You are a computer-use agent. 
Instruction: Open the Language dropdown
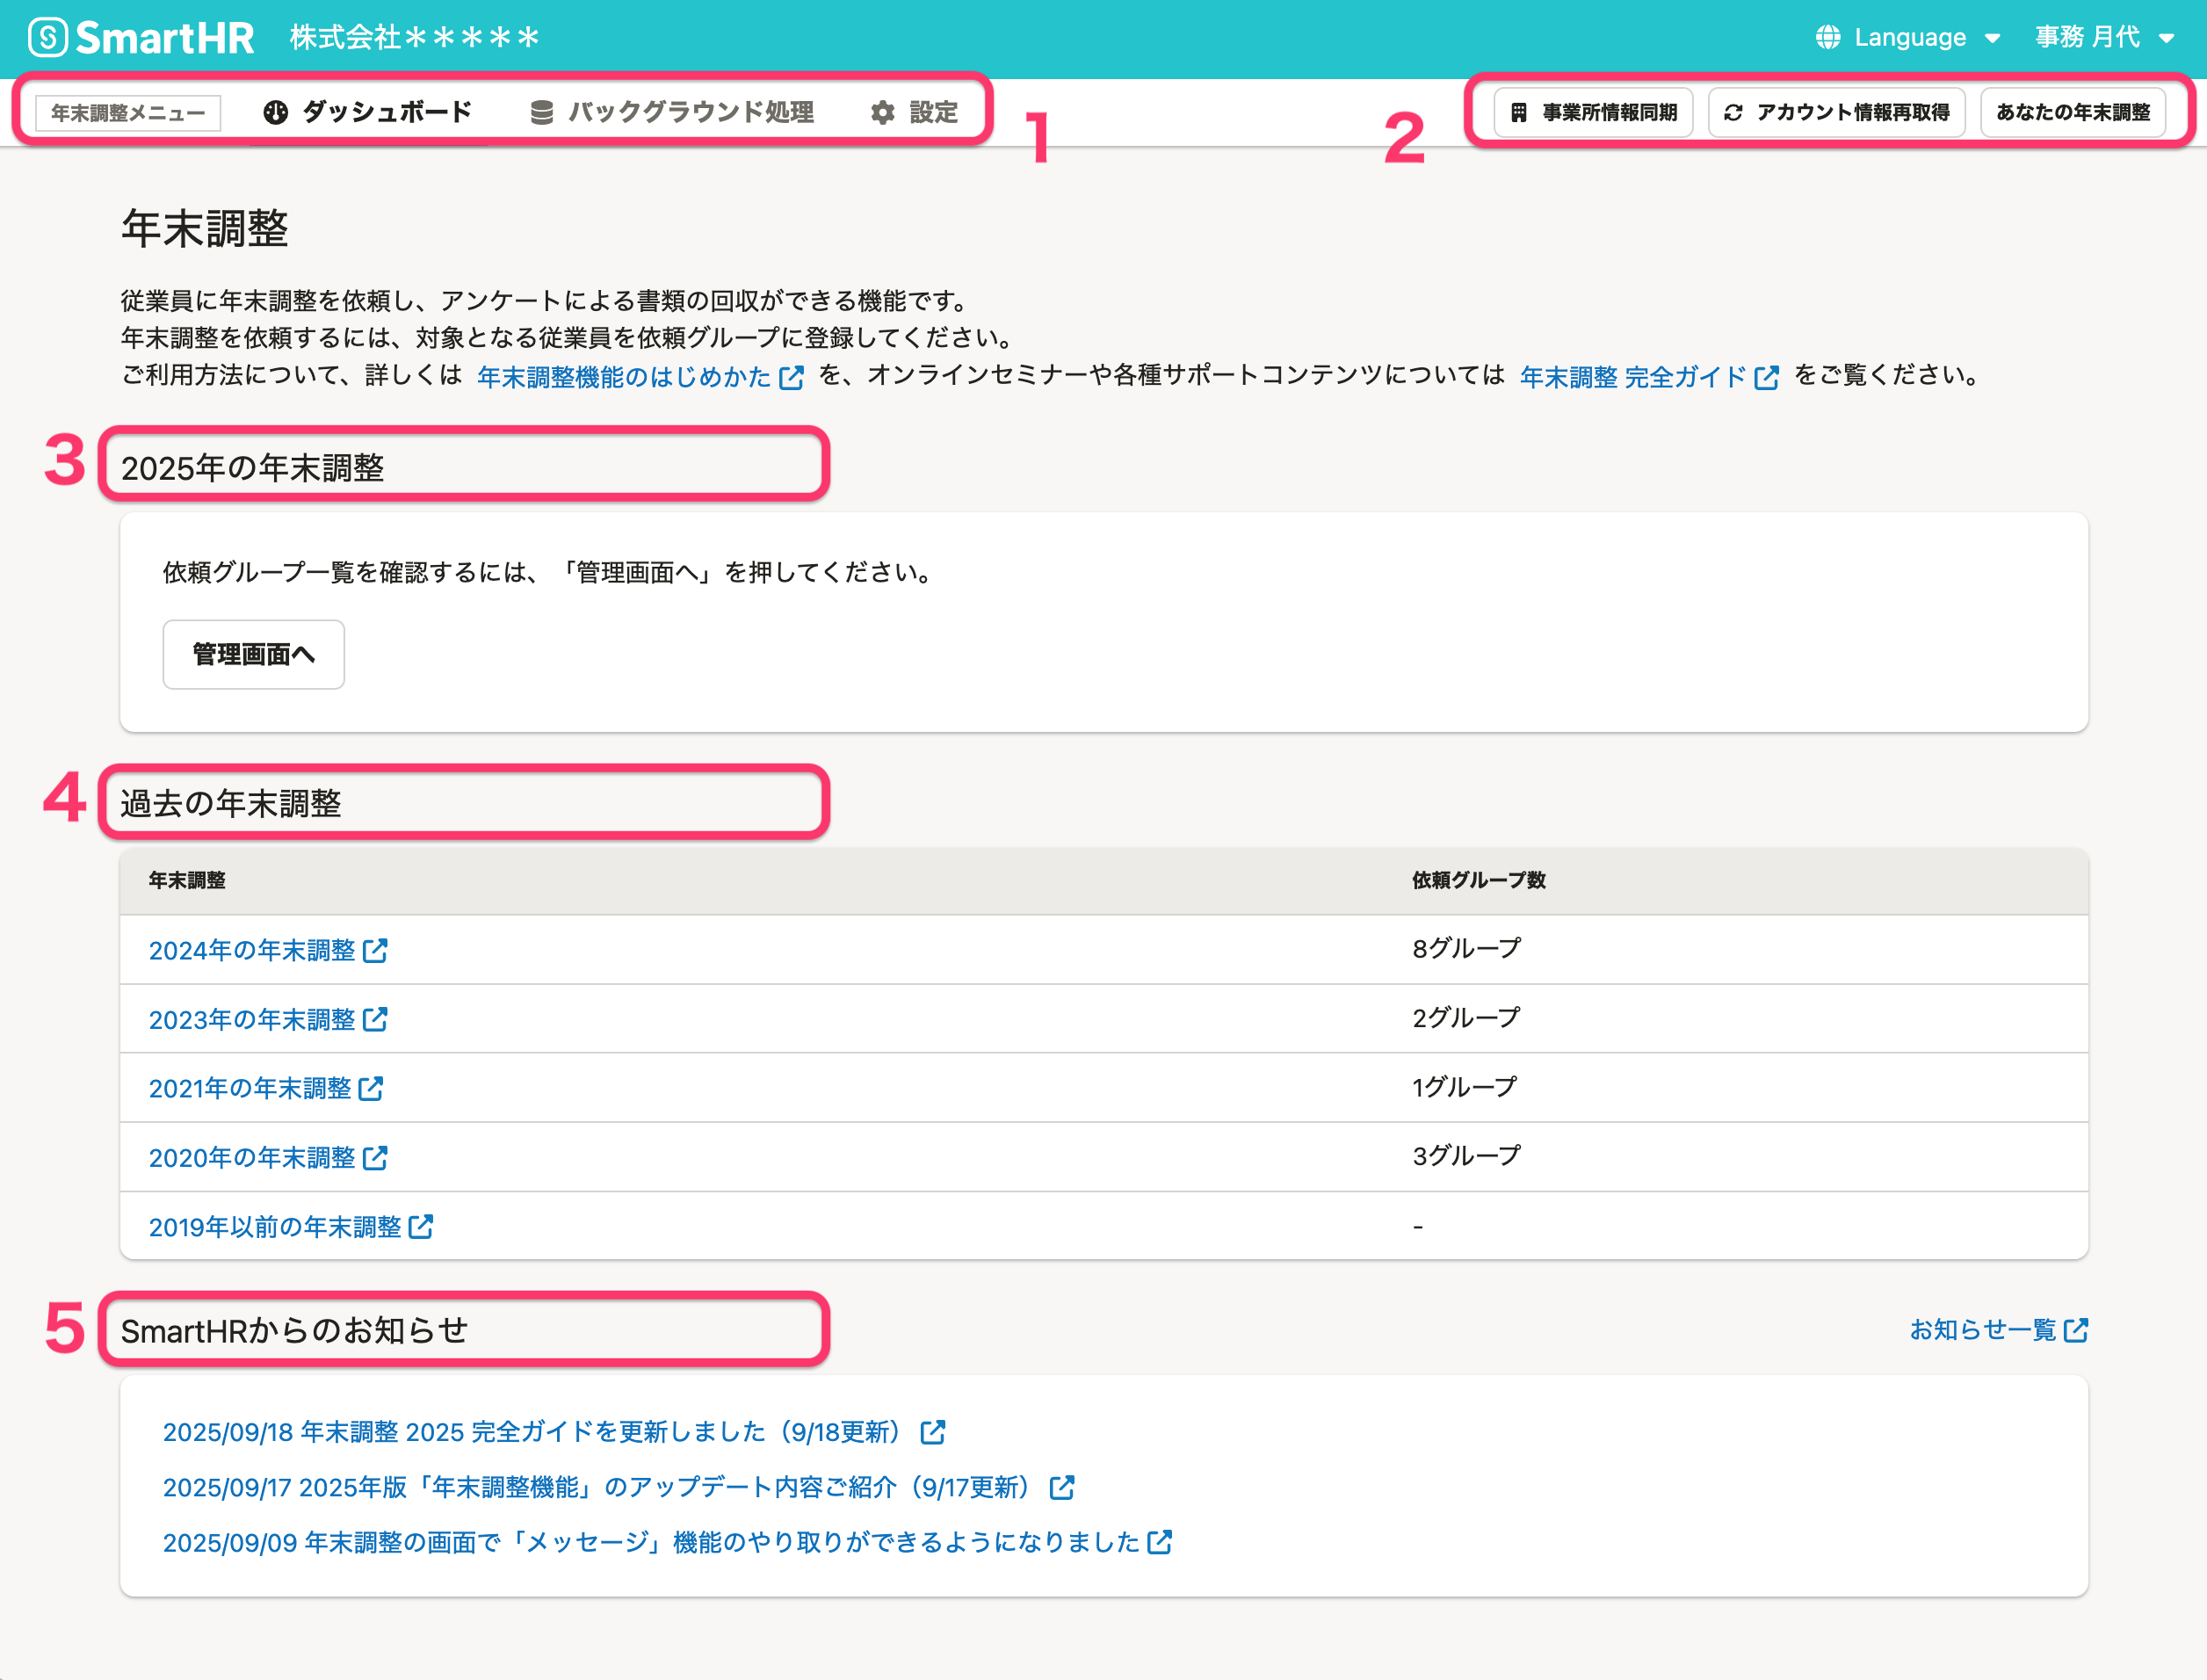1908,38
